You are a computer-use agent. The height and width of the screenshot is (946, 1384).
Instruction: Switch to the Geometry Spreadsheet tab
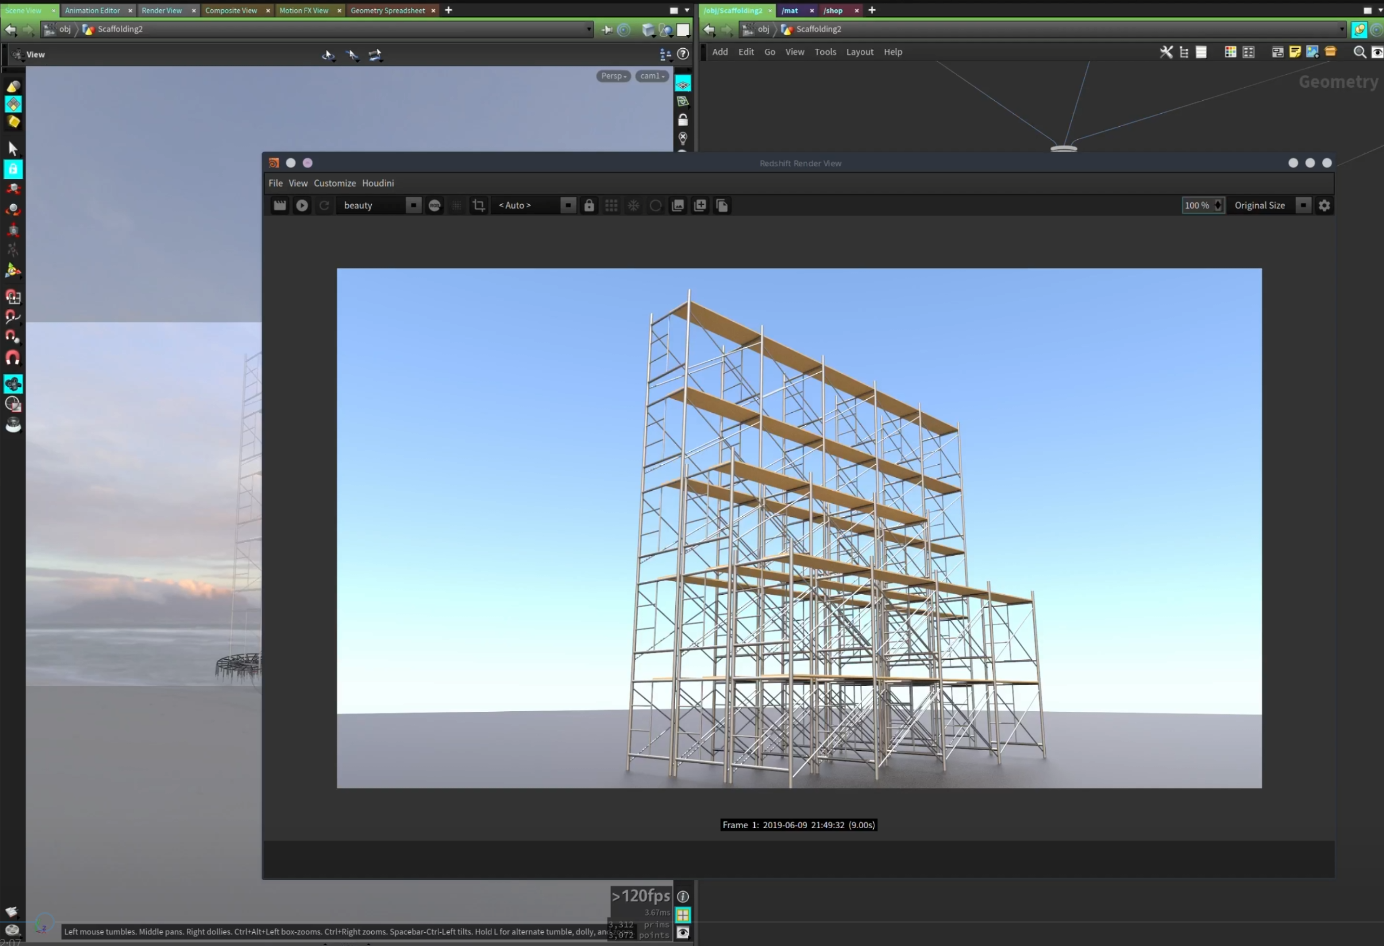[388, 10]
